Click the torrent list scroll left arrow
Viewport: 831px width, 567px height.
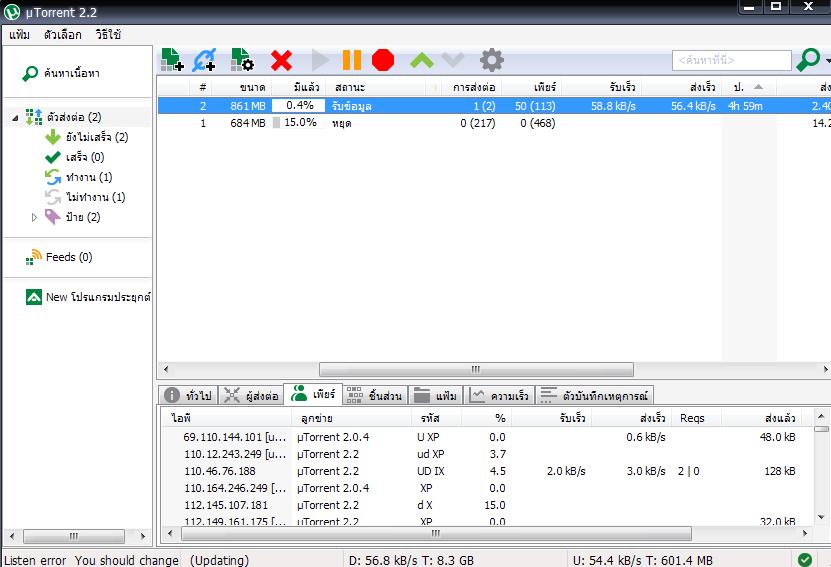click(166, 369)
